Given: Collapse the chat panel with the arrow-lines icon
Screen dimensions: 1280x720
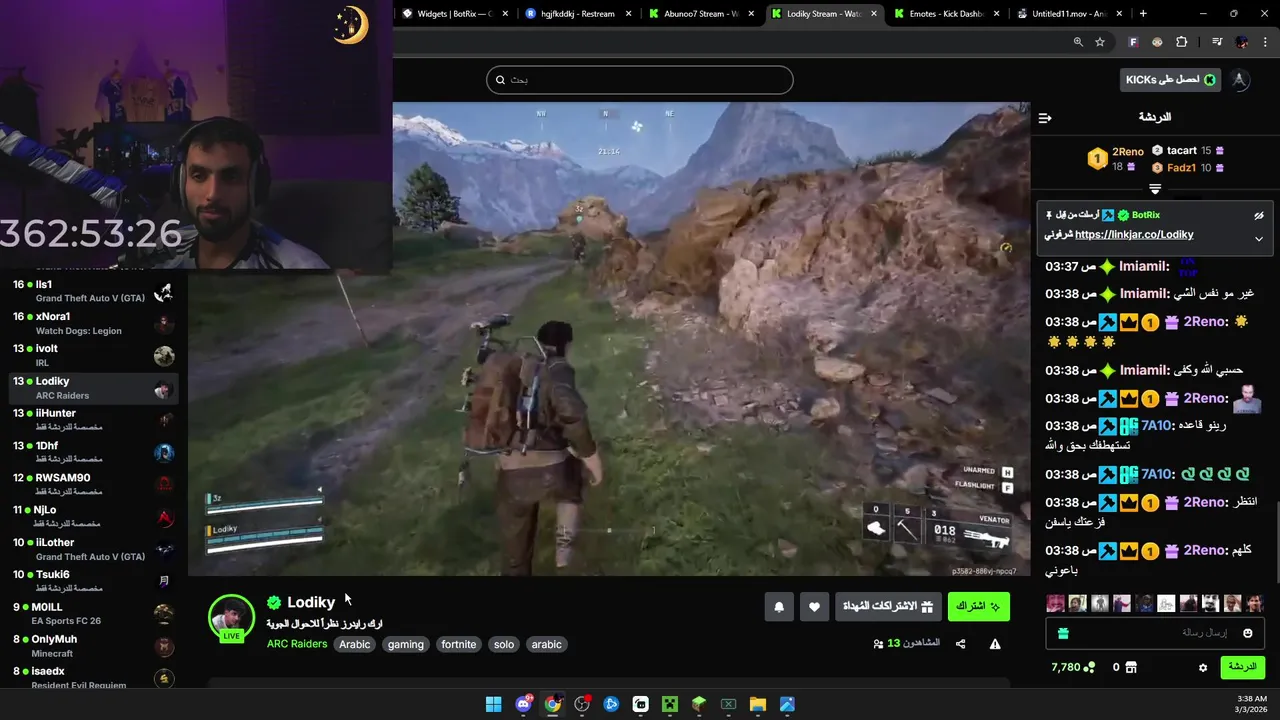Looking at the screenshot, I should point(1045,118).
